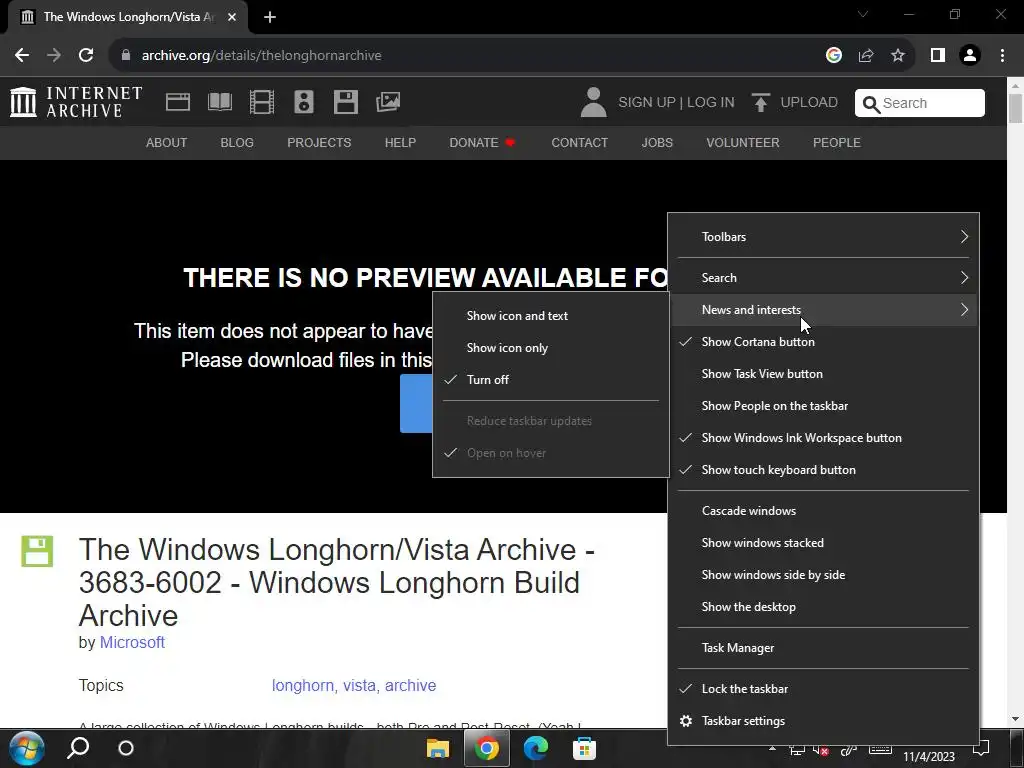The width and height of the screenshot is (1024, 768).
Task: Click the Internet Archive logo
Action: (x=76, y=102)
